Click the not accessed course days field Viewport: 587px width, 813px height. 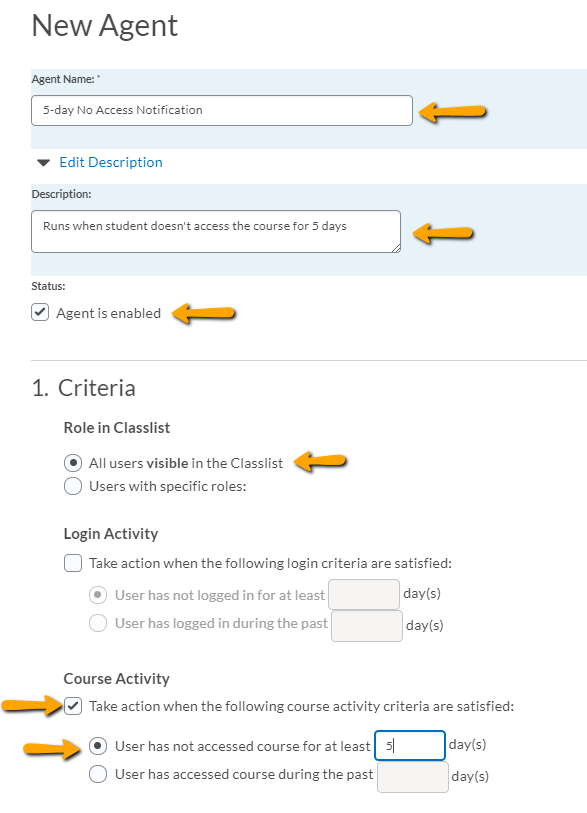410,746
